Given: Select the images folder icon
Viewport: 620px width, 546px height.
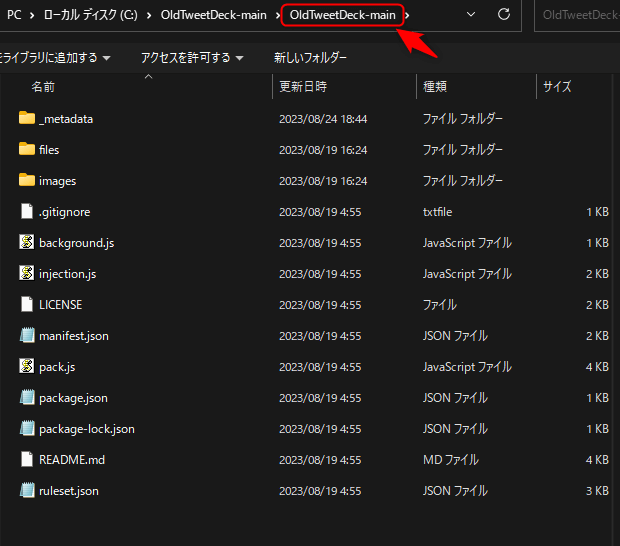Looking at the screenshot, I should 27,180.
